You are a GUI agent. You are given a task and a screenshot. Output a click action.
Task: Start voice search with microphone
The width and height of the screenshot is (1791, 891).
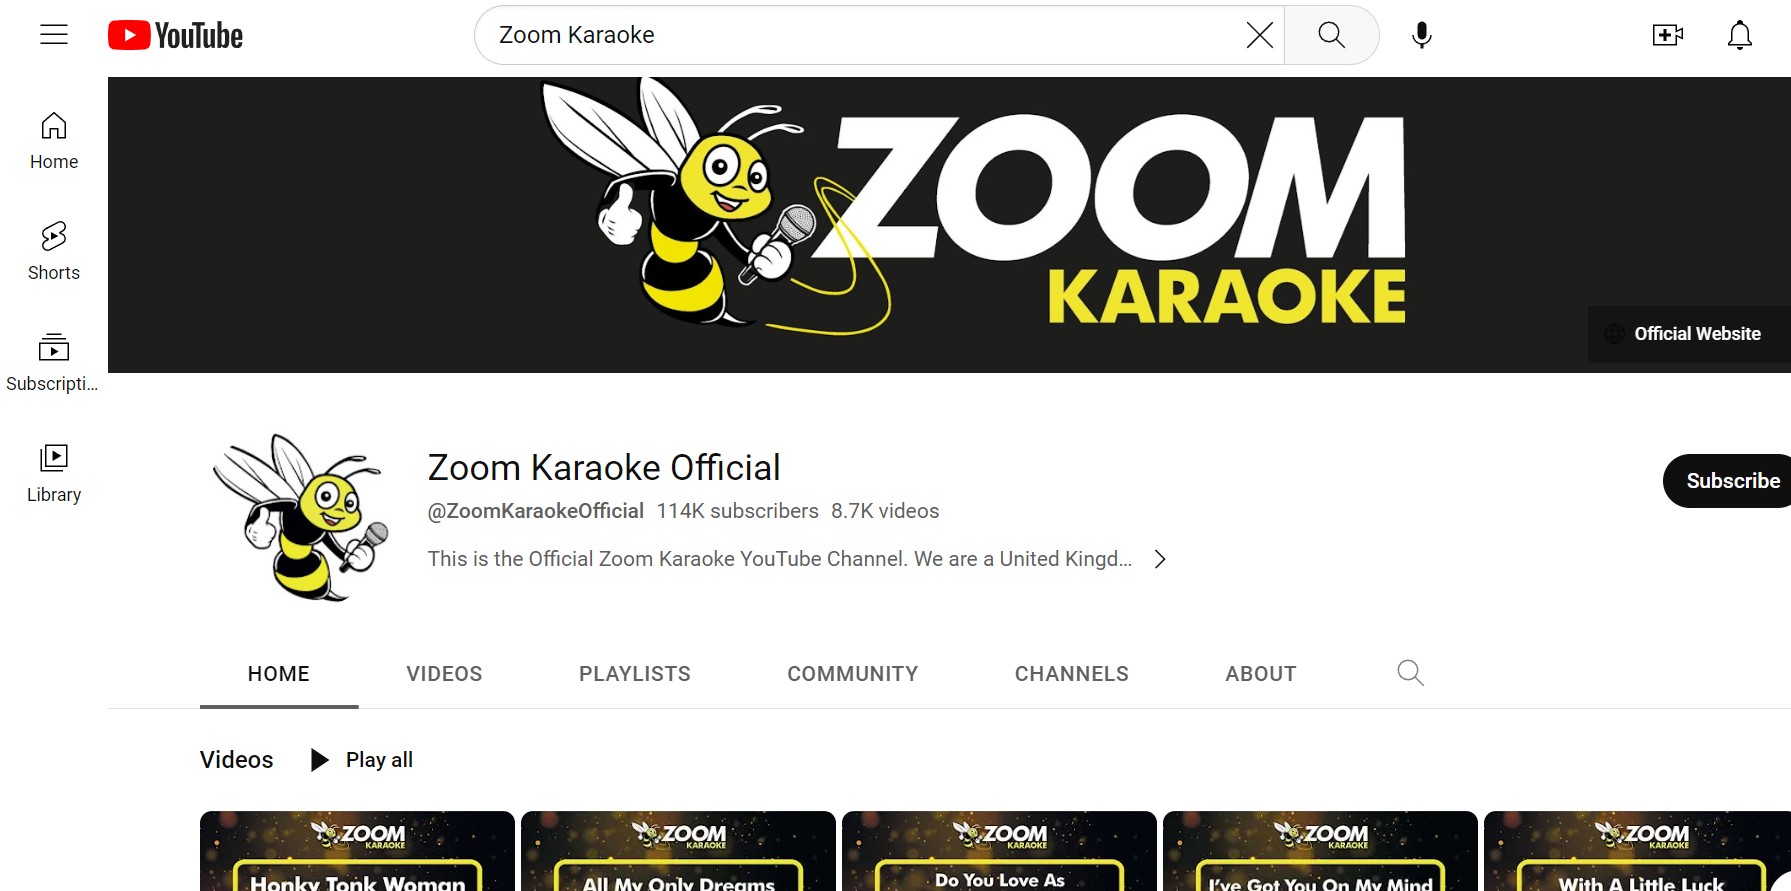click(x=1421, y=35)
